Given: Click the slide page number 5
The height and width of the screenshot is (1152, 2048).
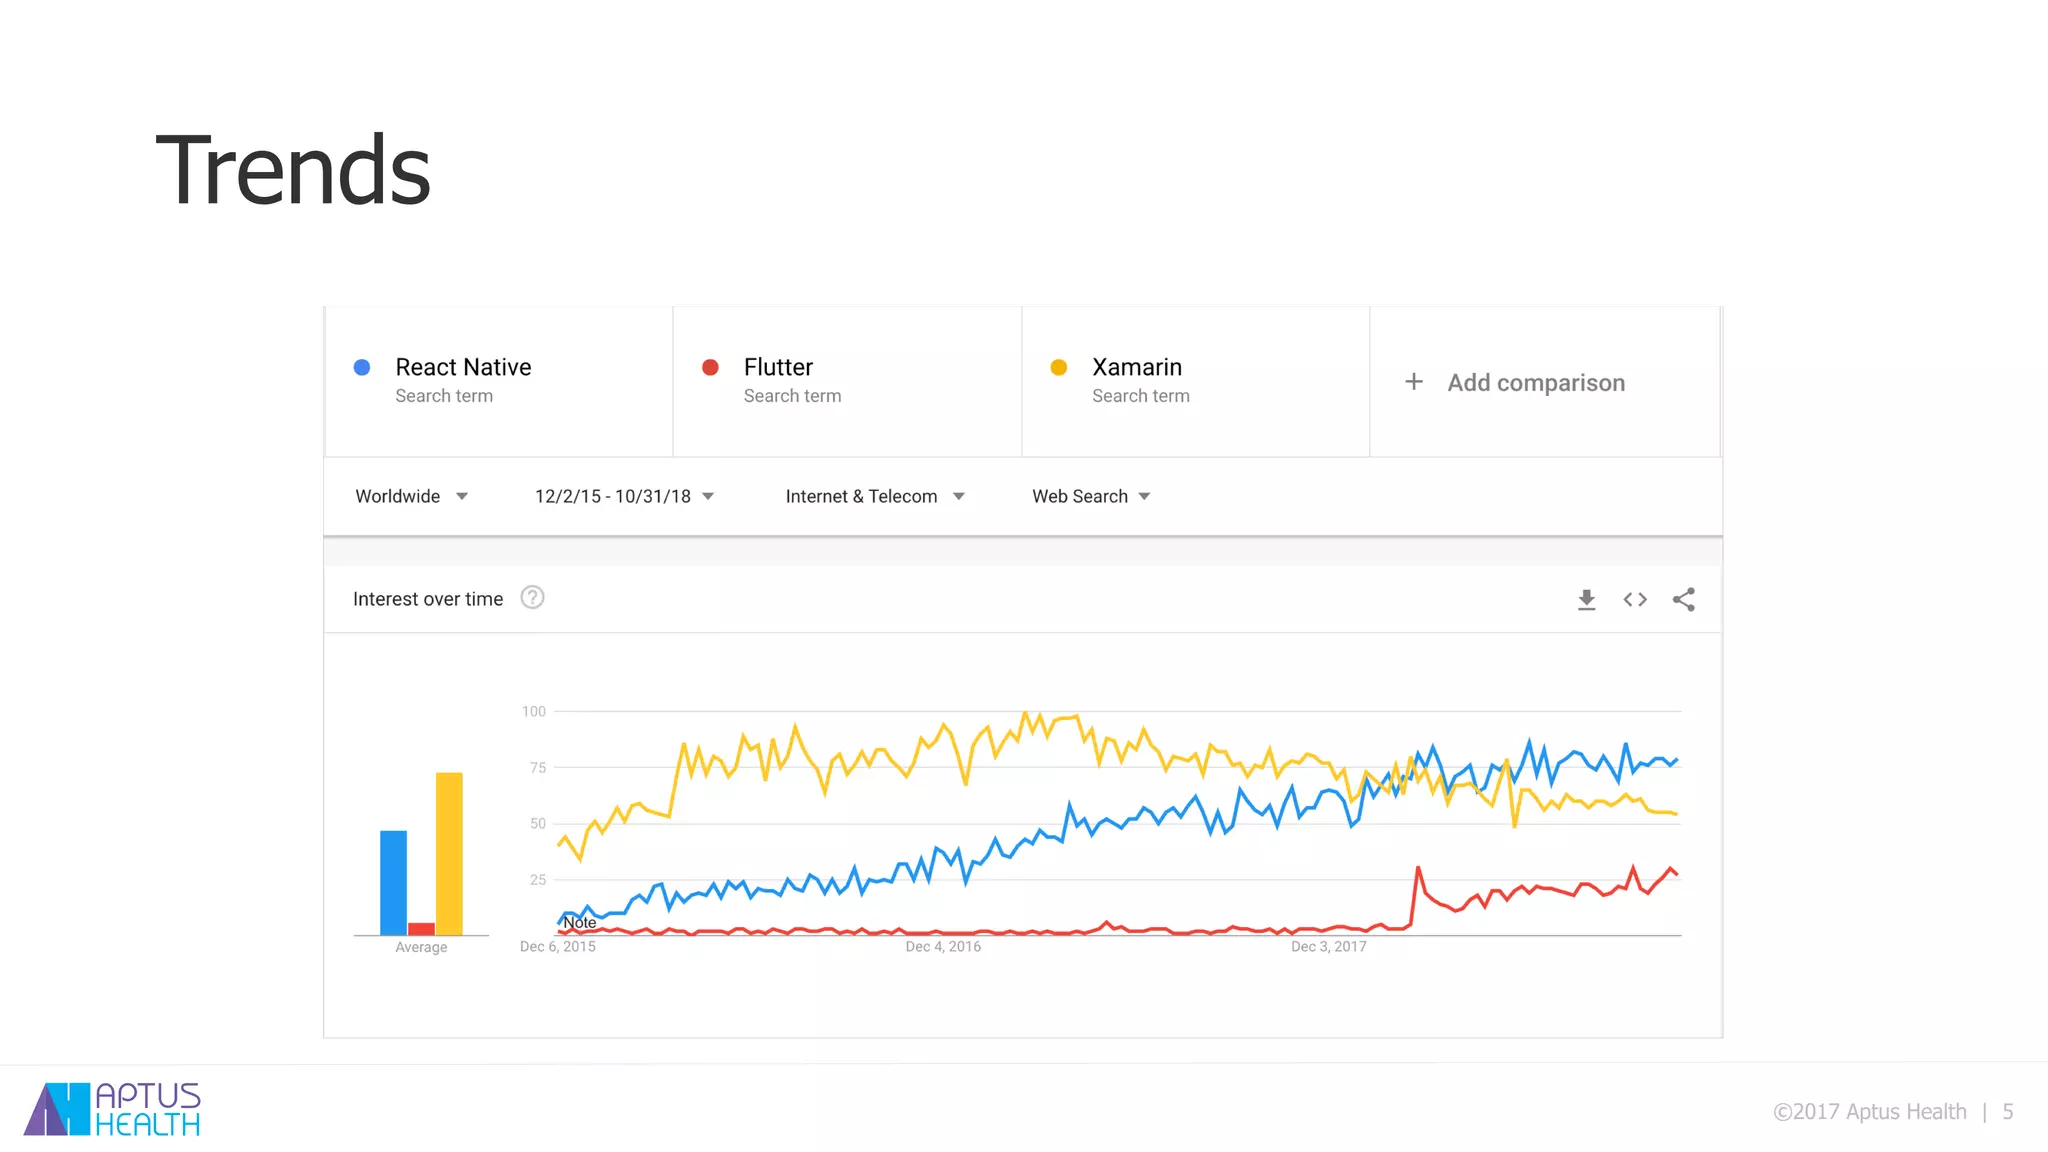Looking at the screenshot, I should [x=2008, y=1112].
